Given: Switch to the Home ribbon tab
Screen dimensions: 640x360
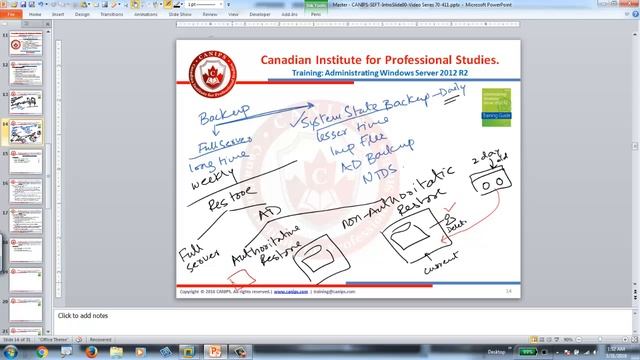Looking at the screenshot, I should tap(35, 14).
